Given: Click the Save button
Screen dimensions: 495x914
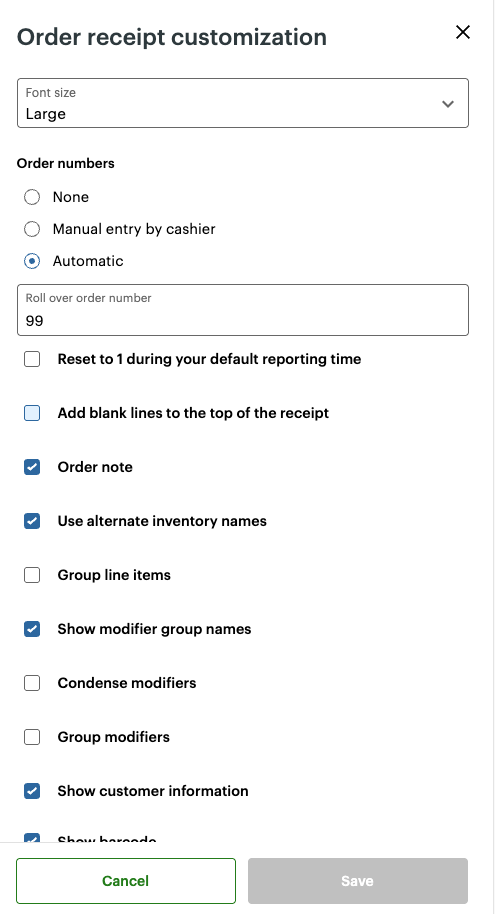Looking at the screenshot, I should [x=357, y=881].
